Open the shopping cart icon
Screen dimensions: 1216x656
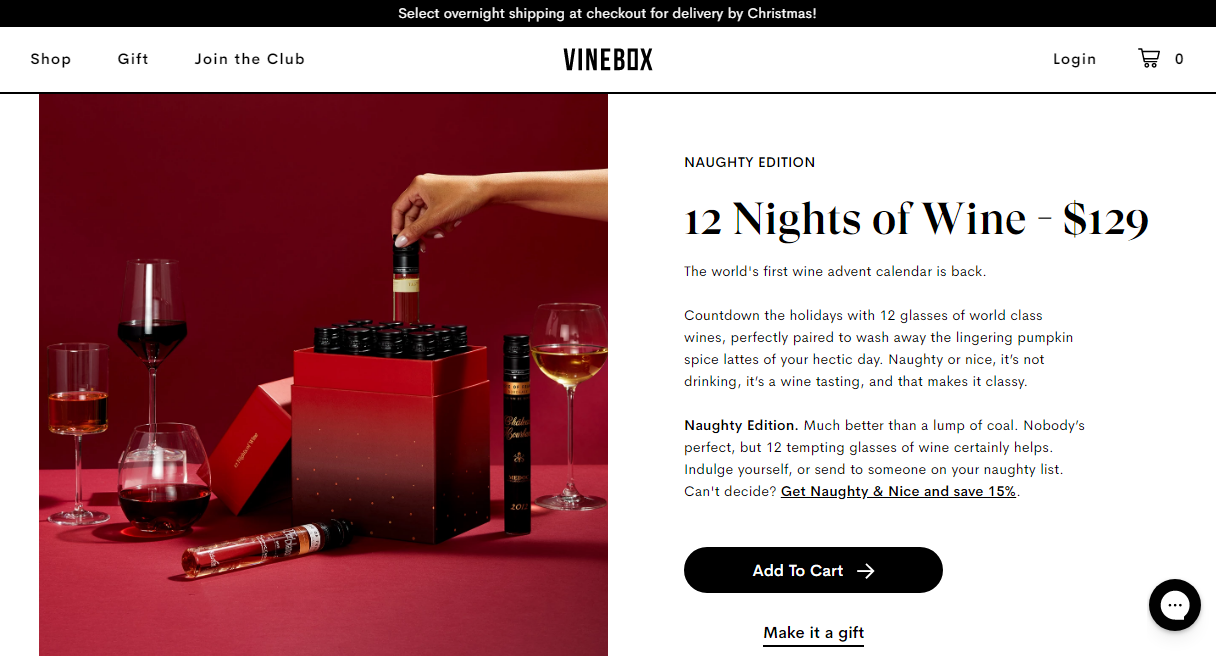pos(1148,58)
